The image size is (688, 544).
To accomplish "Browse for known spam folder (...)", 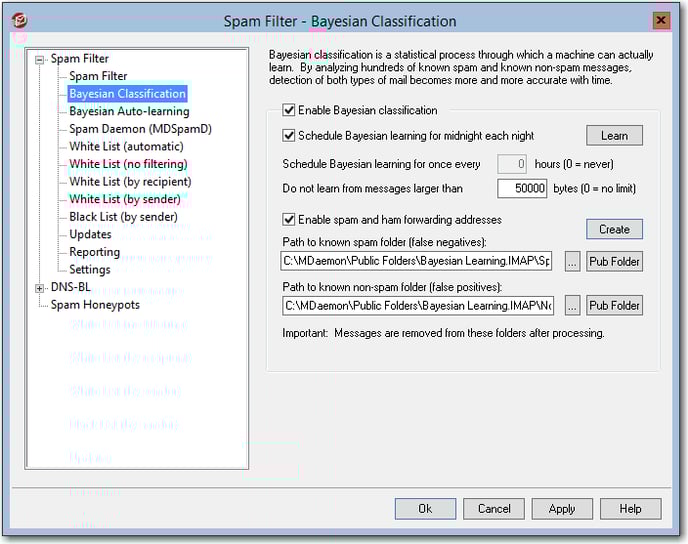I will pos(572,261).
